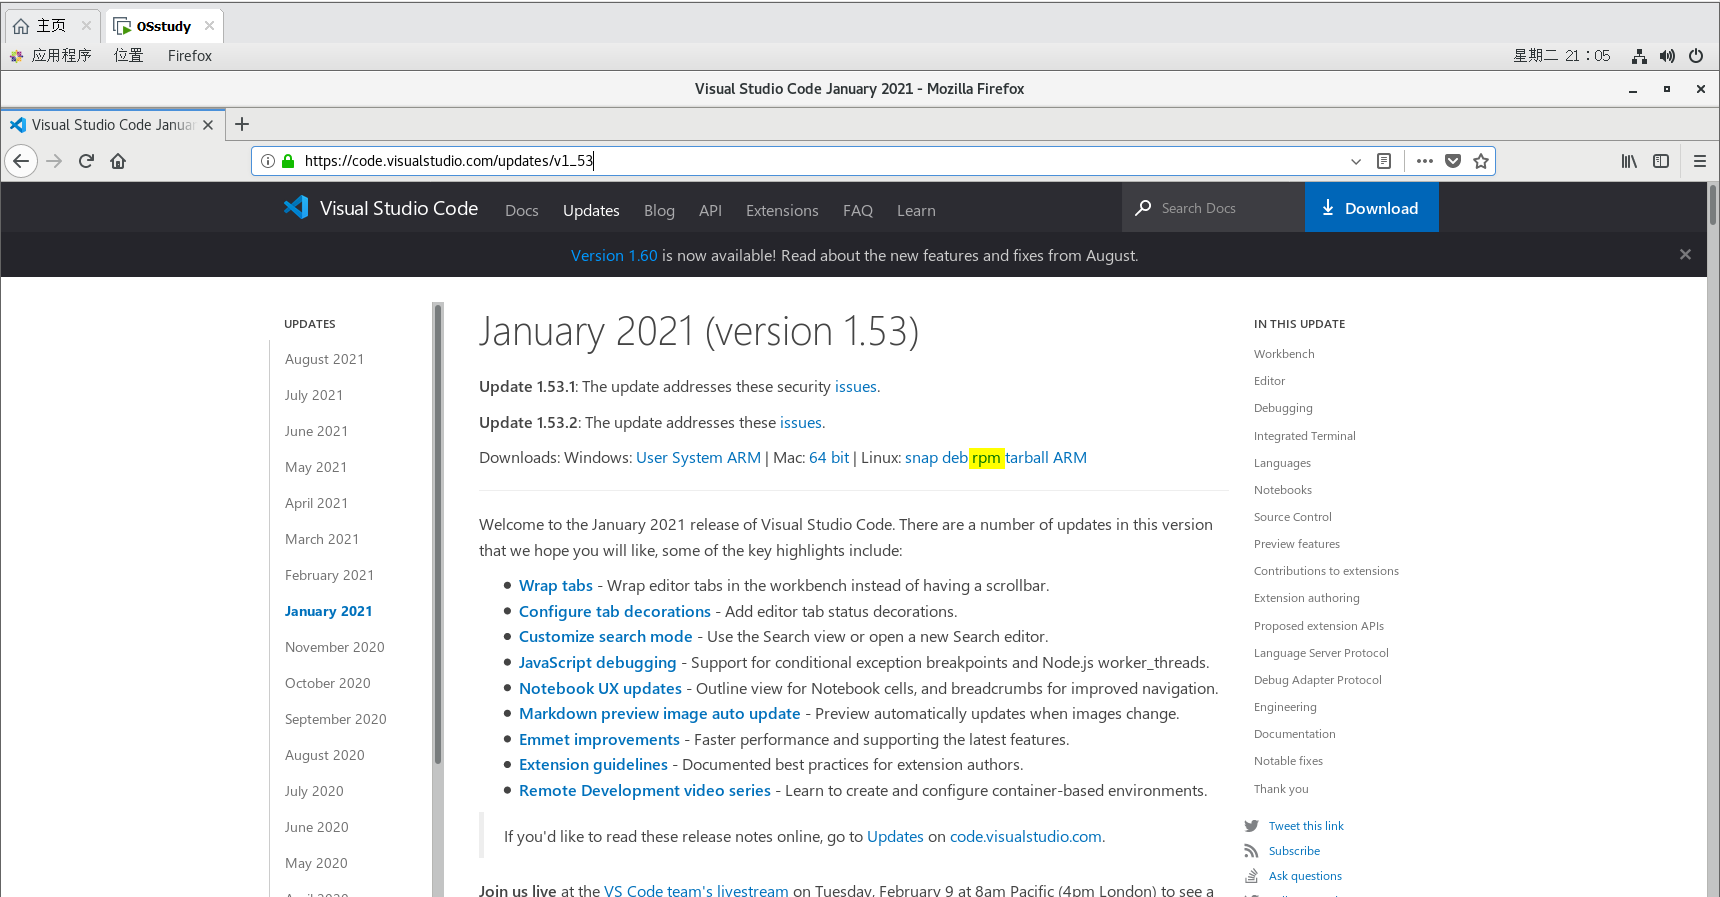Open the Firefox home page icon
This screenshot has height=897, width=1720.
click(x=118, y=161)
